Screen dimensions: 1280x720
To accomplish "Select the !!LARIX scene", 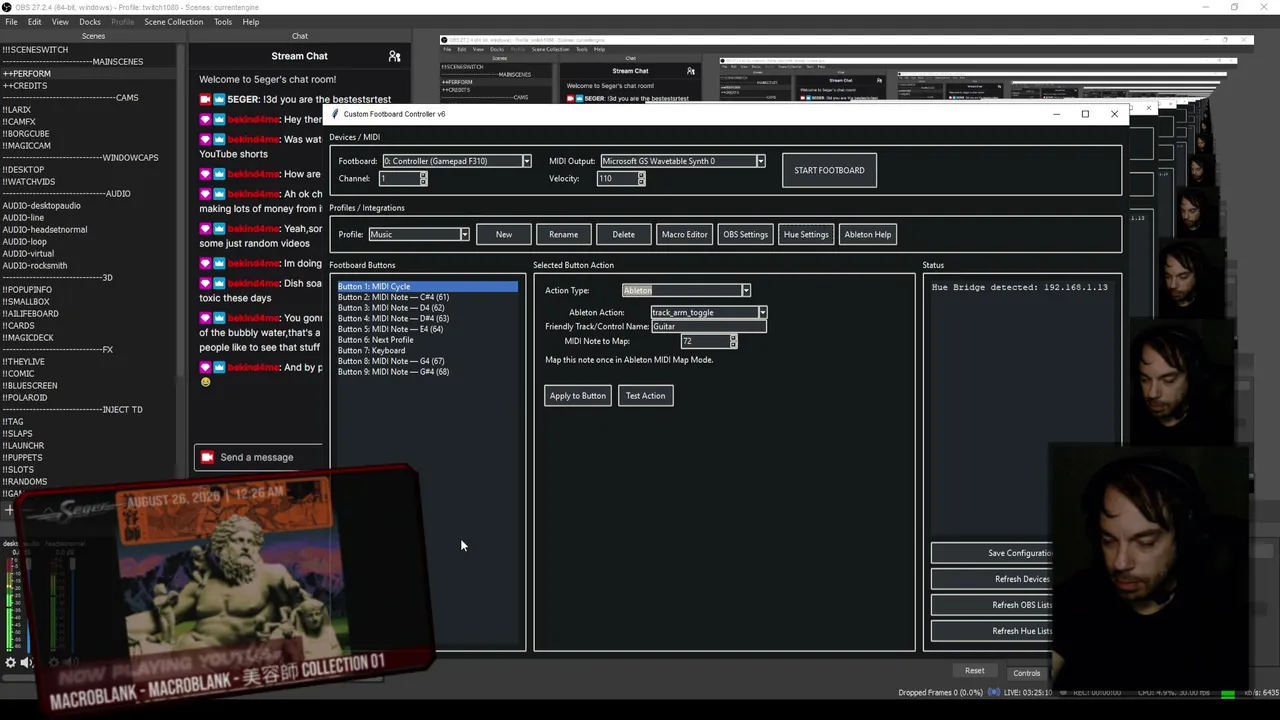I will point(90,110).
